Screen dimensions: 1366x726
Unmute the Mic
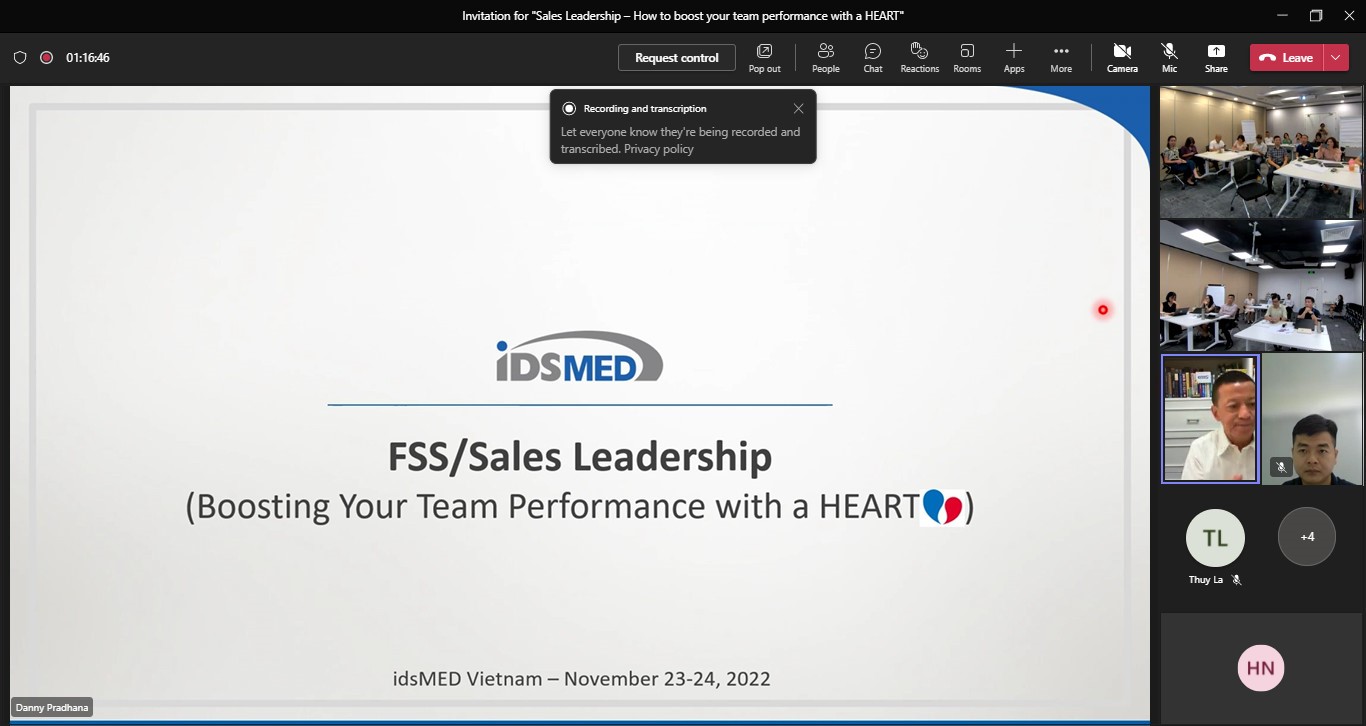[1169, 57]
